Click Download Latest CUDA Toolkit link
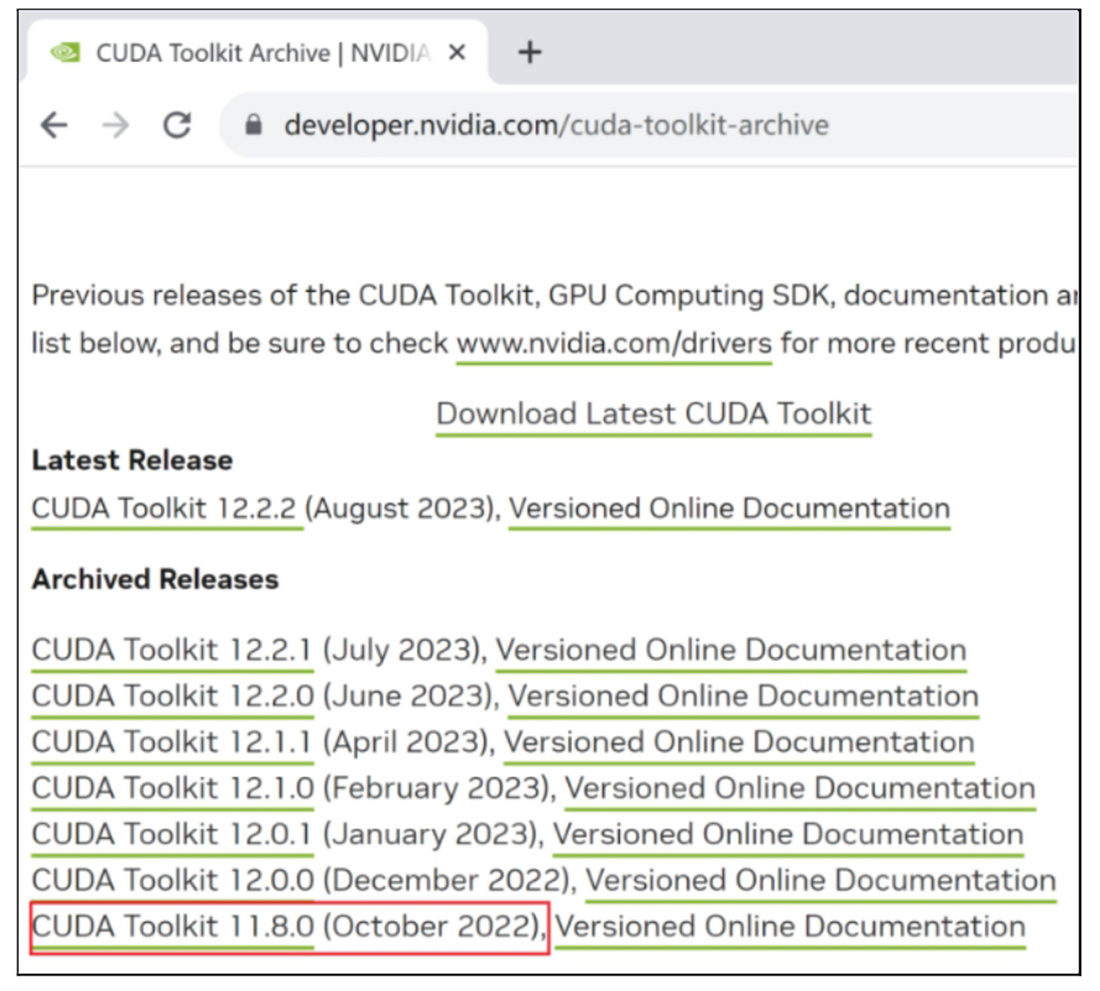1100x991 pixels. tap(653, 414)
